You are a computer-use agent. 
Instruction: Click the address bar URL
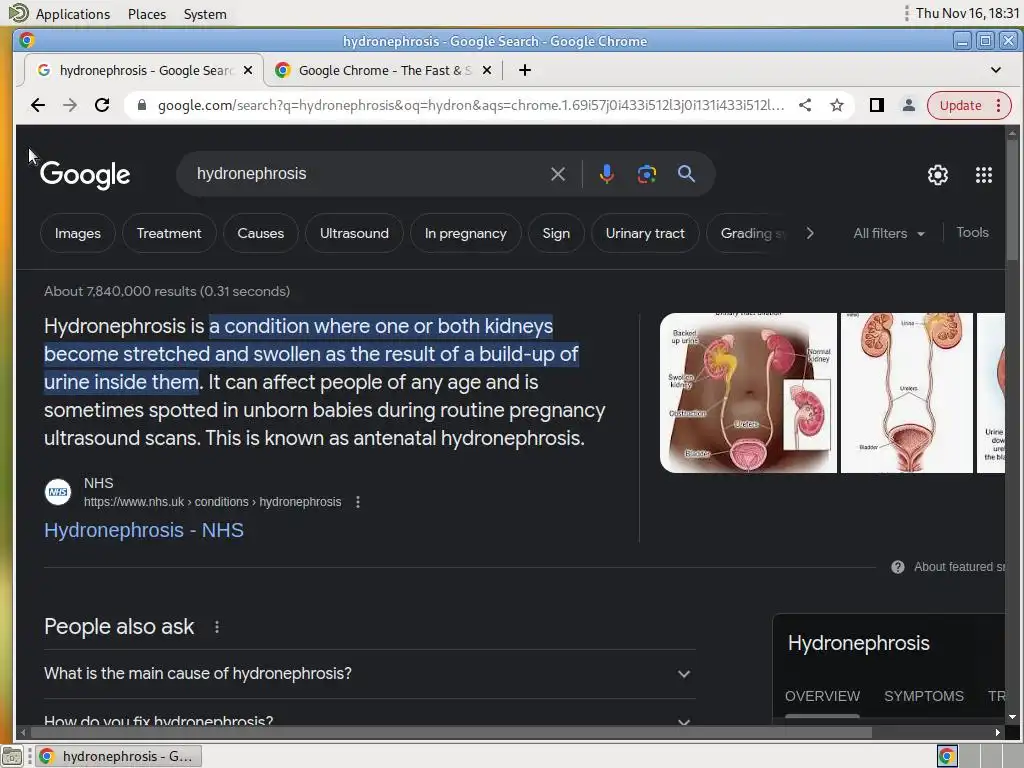(470, 105)
